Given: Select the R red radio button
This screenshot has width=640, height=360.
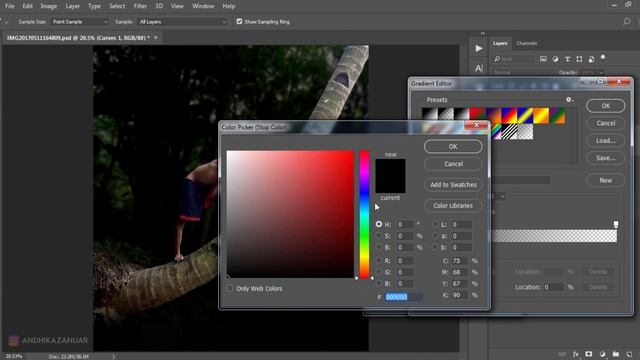Looking at the screenshot, I should (x=379, y=260).
